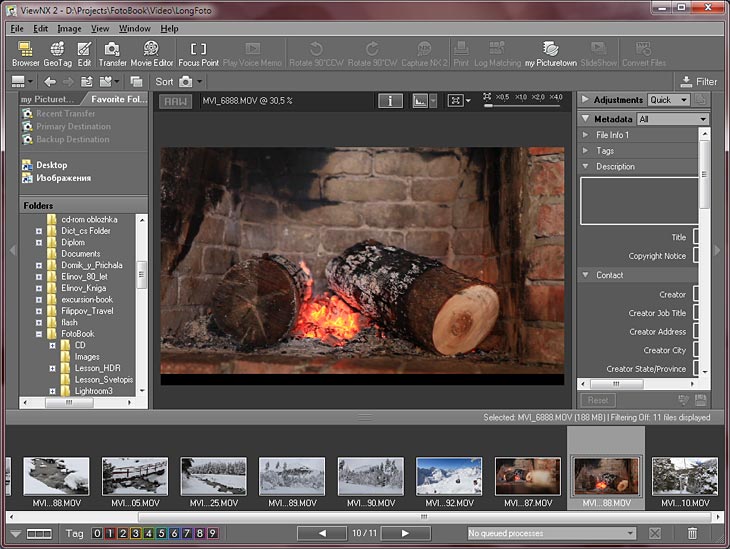Apply tag number 4

click(x=149, y=533)
